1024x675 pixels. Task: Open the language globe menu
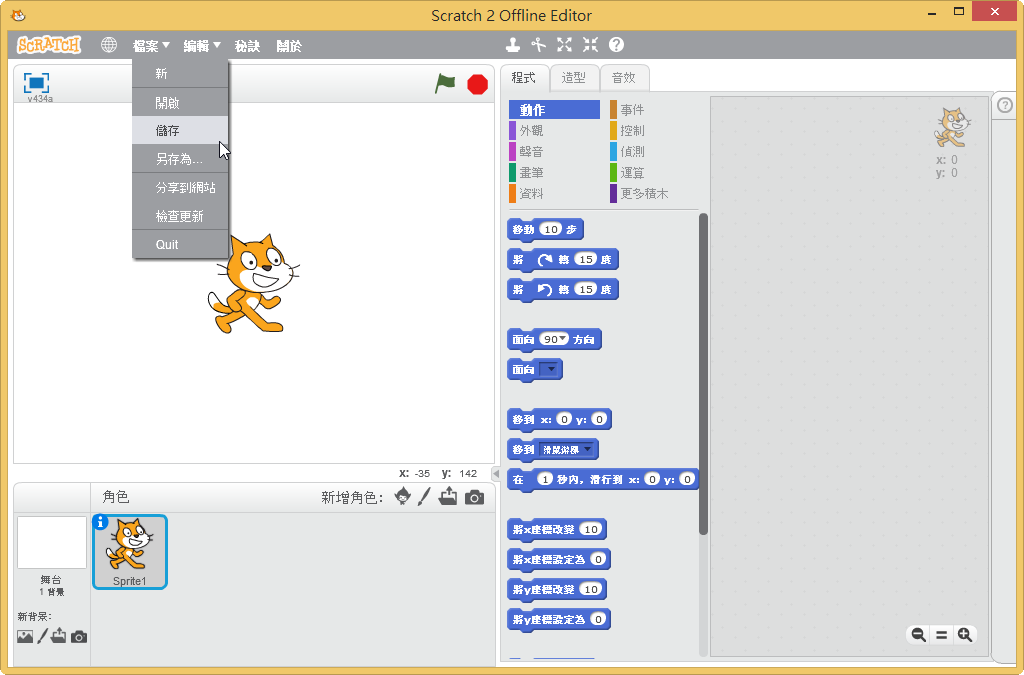click(x=108, y=45)
